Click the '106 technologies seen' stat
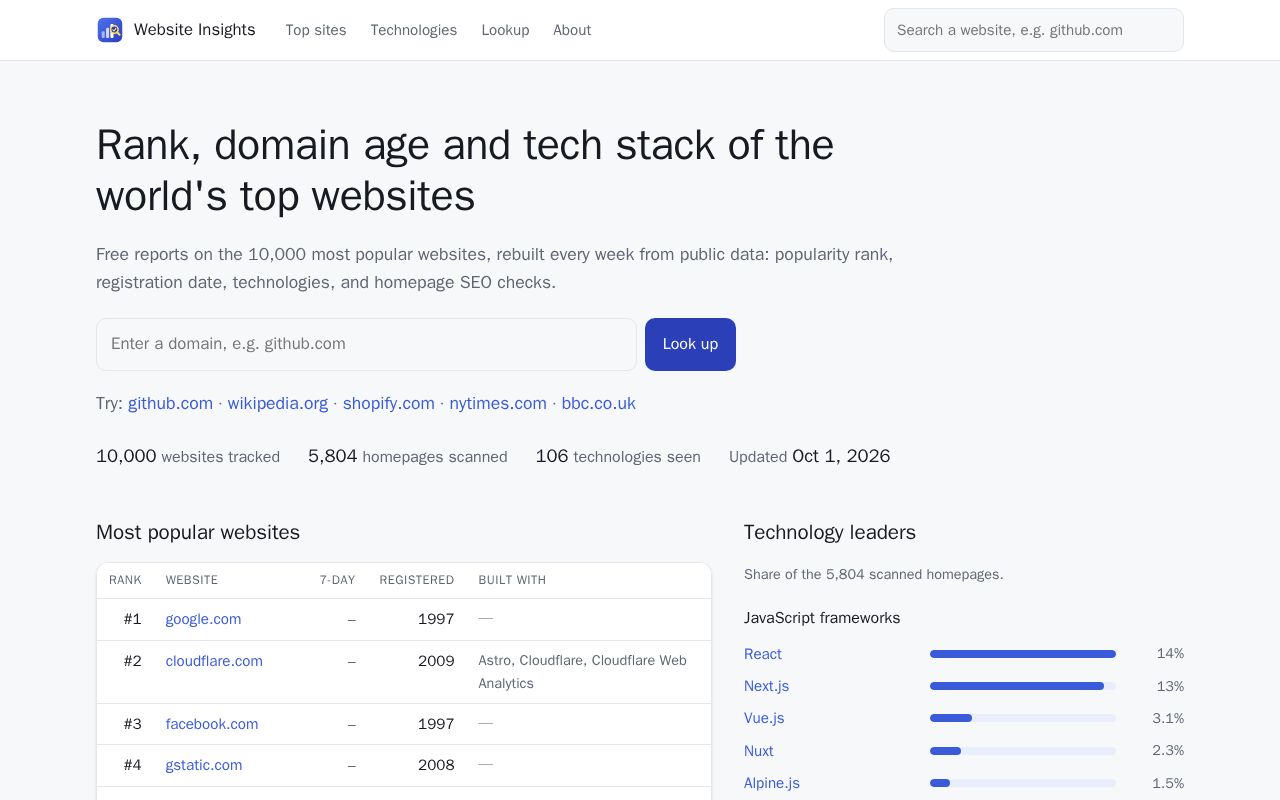1280x800 pixels. [618, 456]
